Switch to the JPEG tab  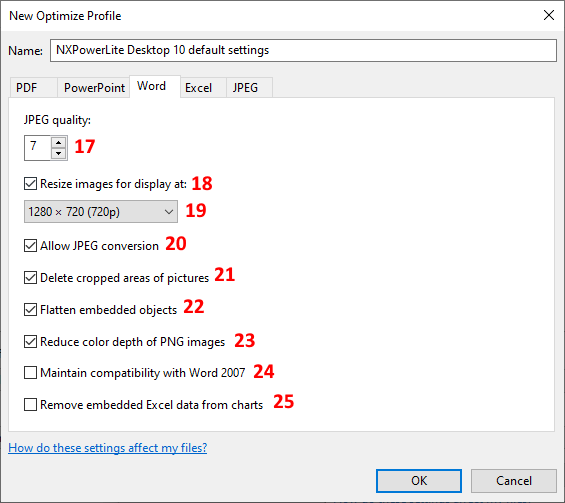click(249, 88)
